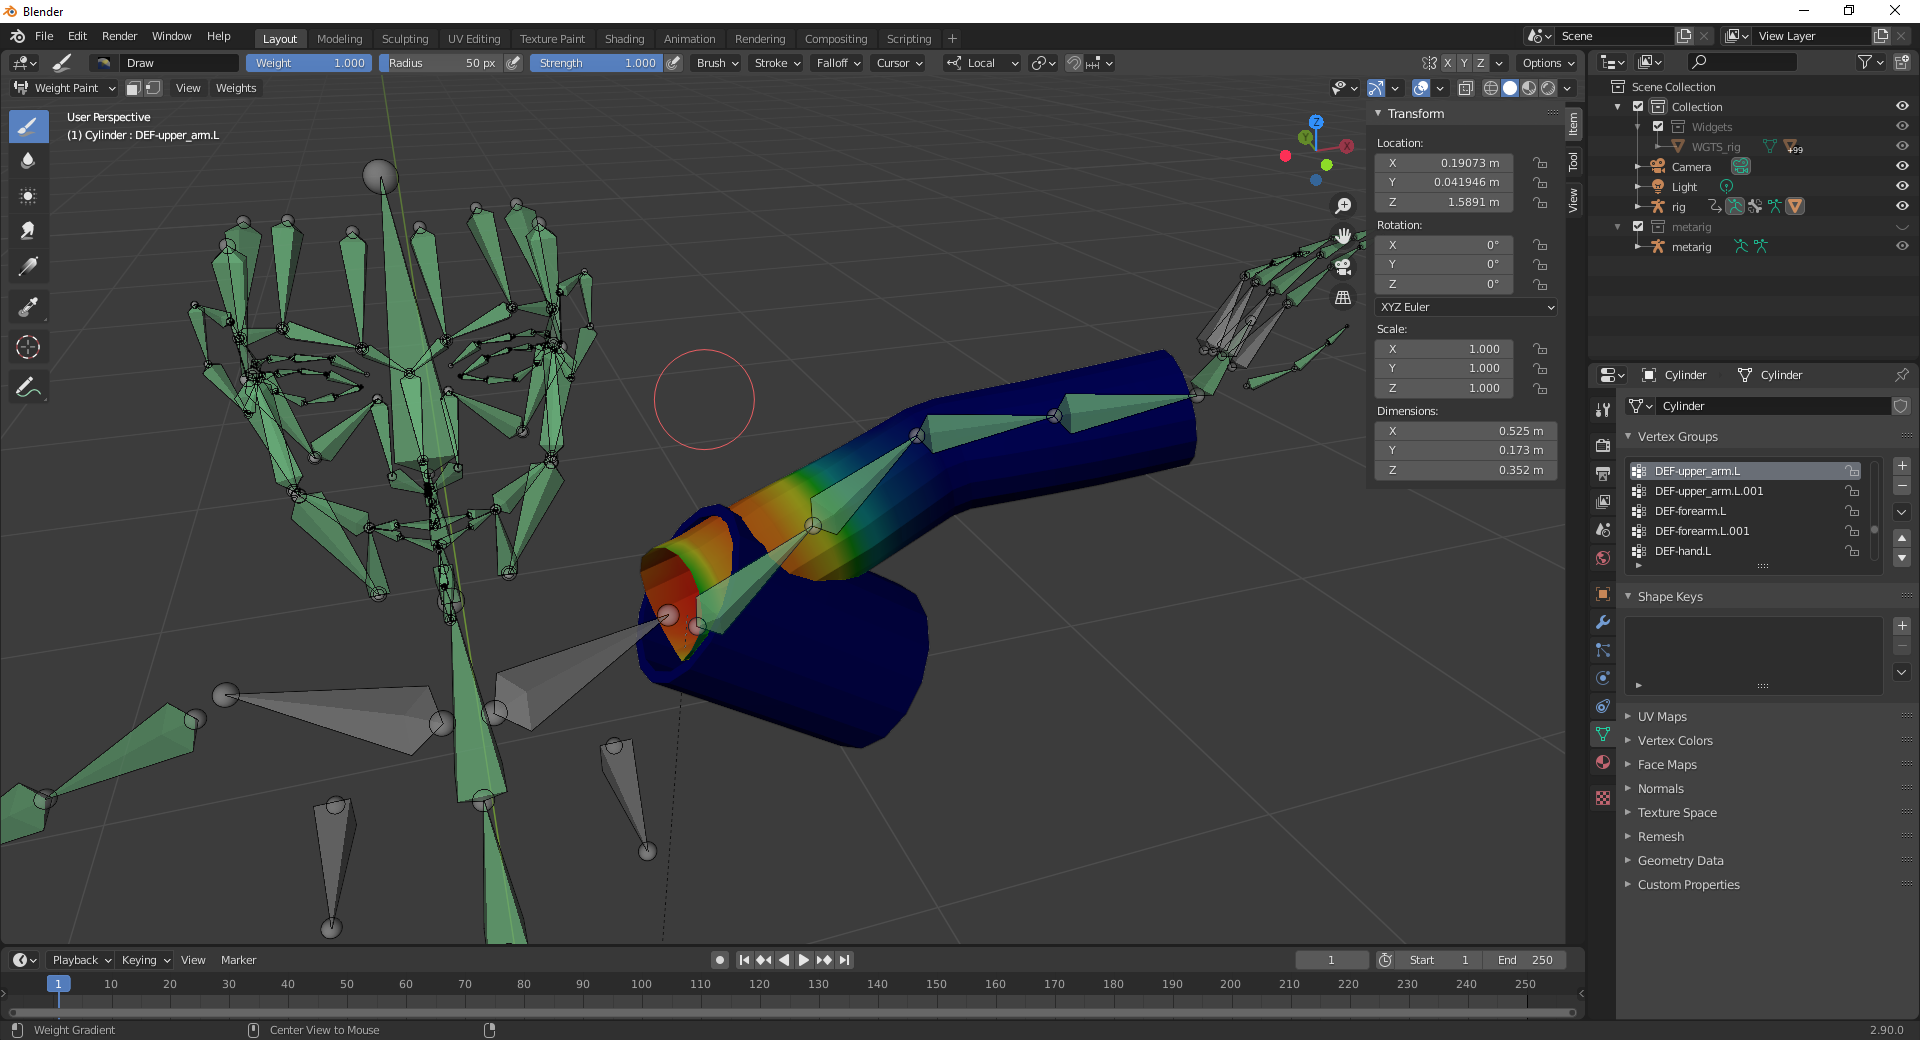This screenshot has height=1040, width=1920.
Task: Select the Cursor tool
Action: click(x=28, y=347)
